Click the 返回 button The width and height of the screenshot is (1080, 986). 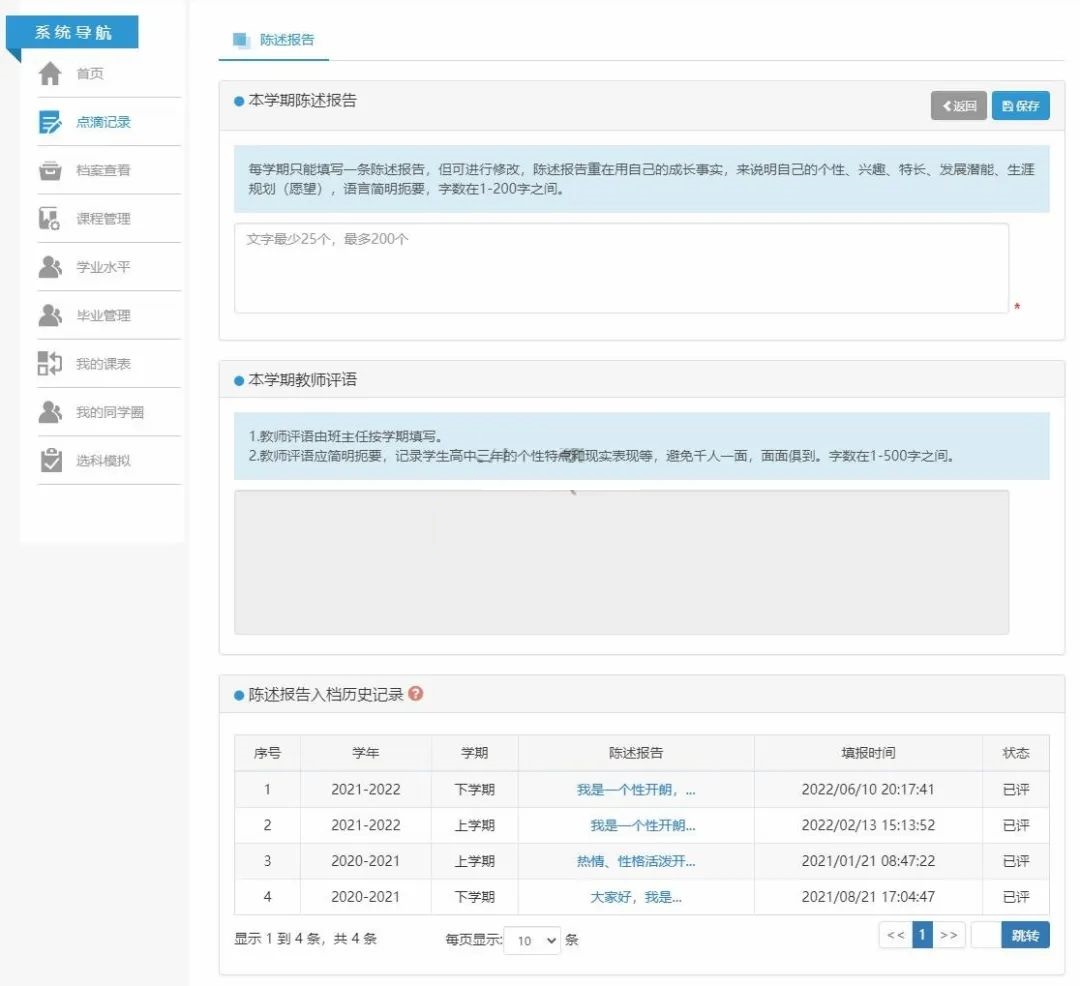pyautogui.click(x=959, y=105)
